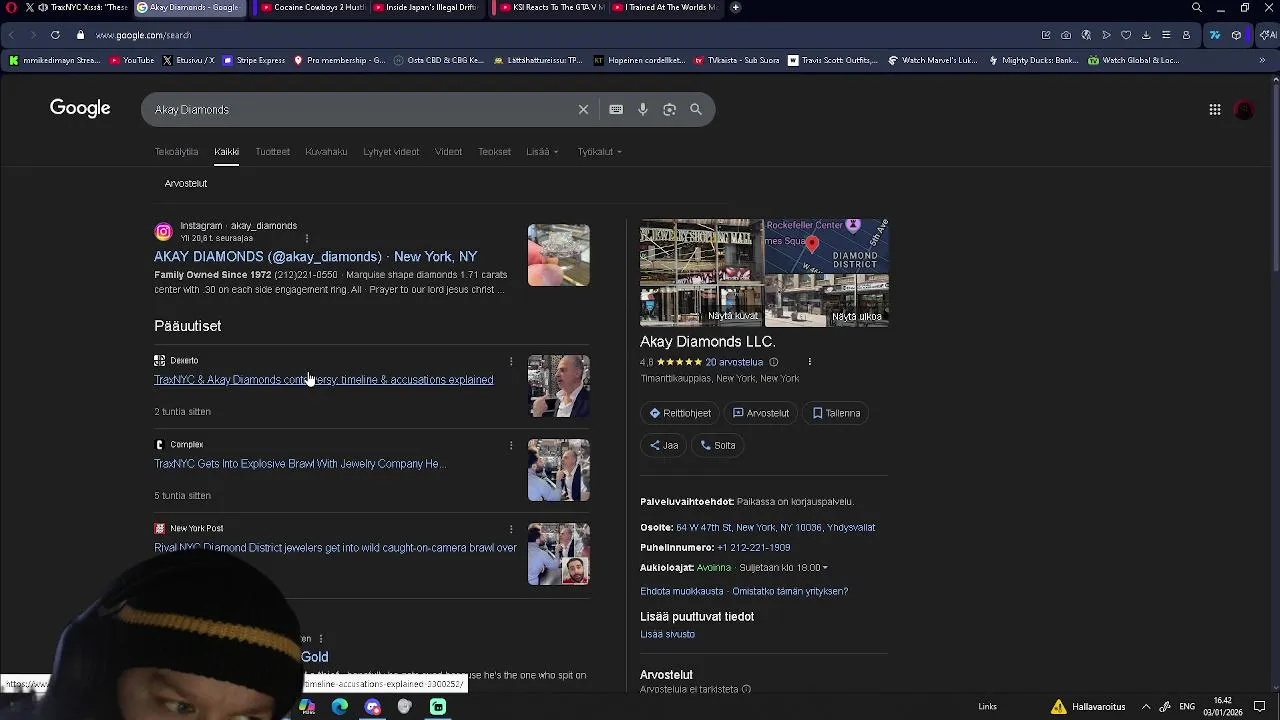
Task: Open the 64 W 47th St address link
Action: [775, 528]
